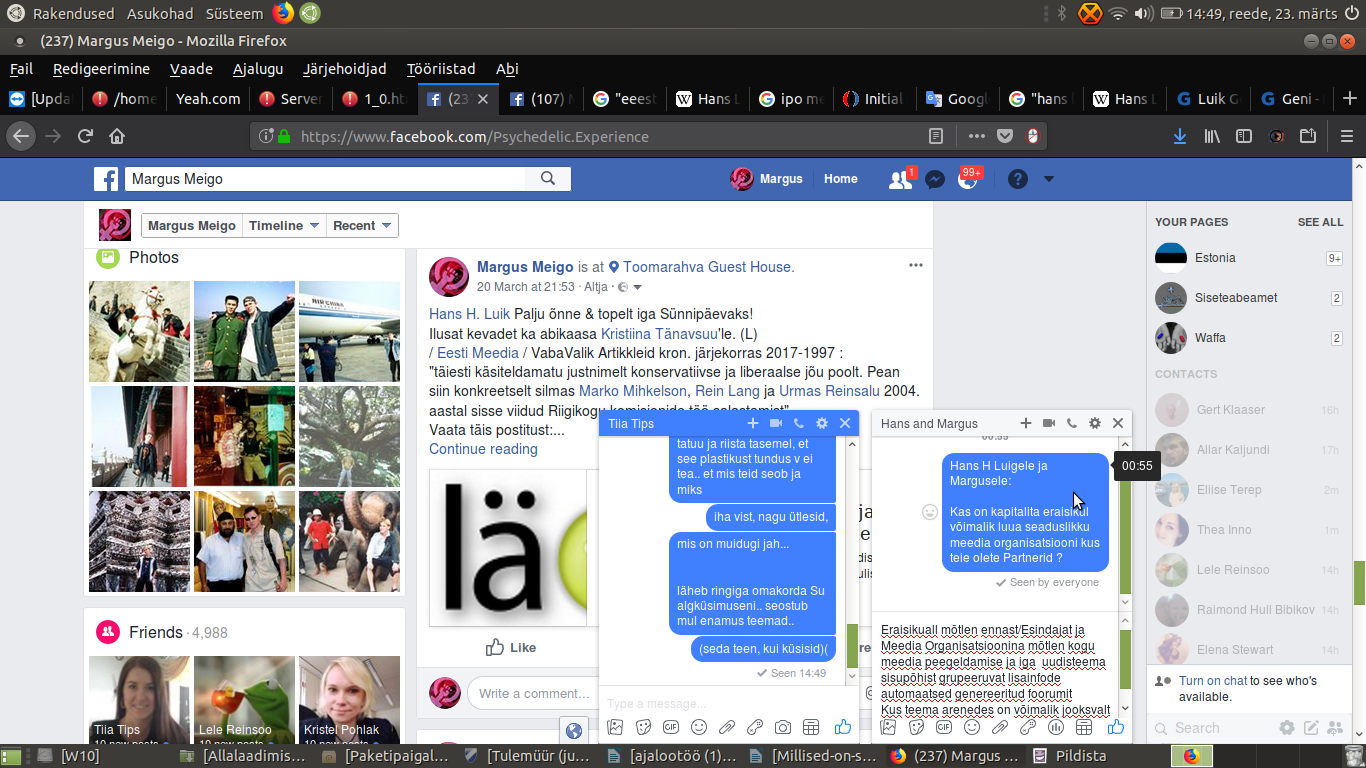Click the Home link in Facebook header
The width and height of the screenshot is (1366, 768).
click(840, 179)
